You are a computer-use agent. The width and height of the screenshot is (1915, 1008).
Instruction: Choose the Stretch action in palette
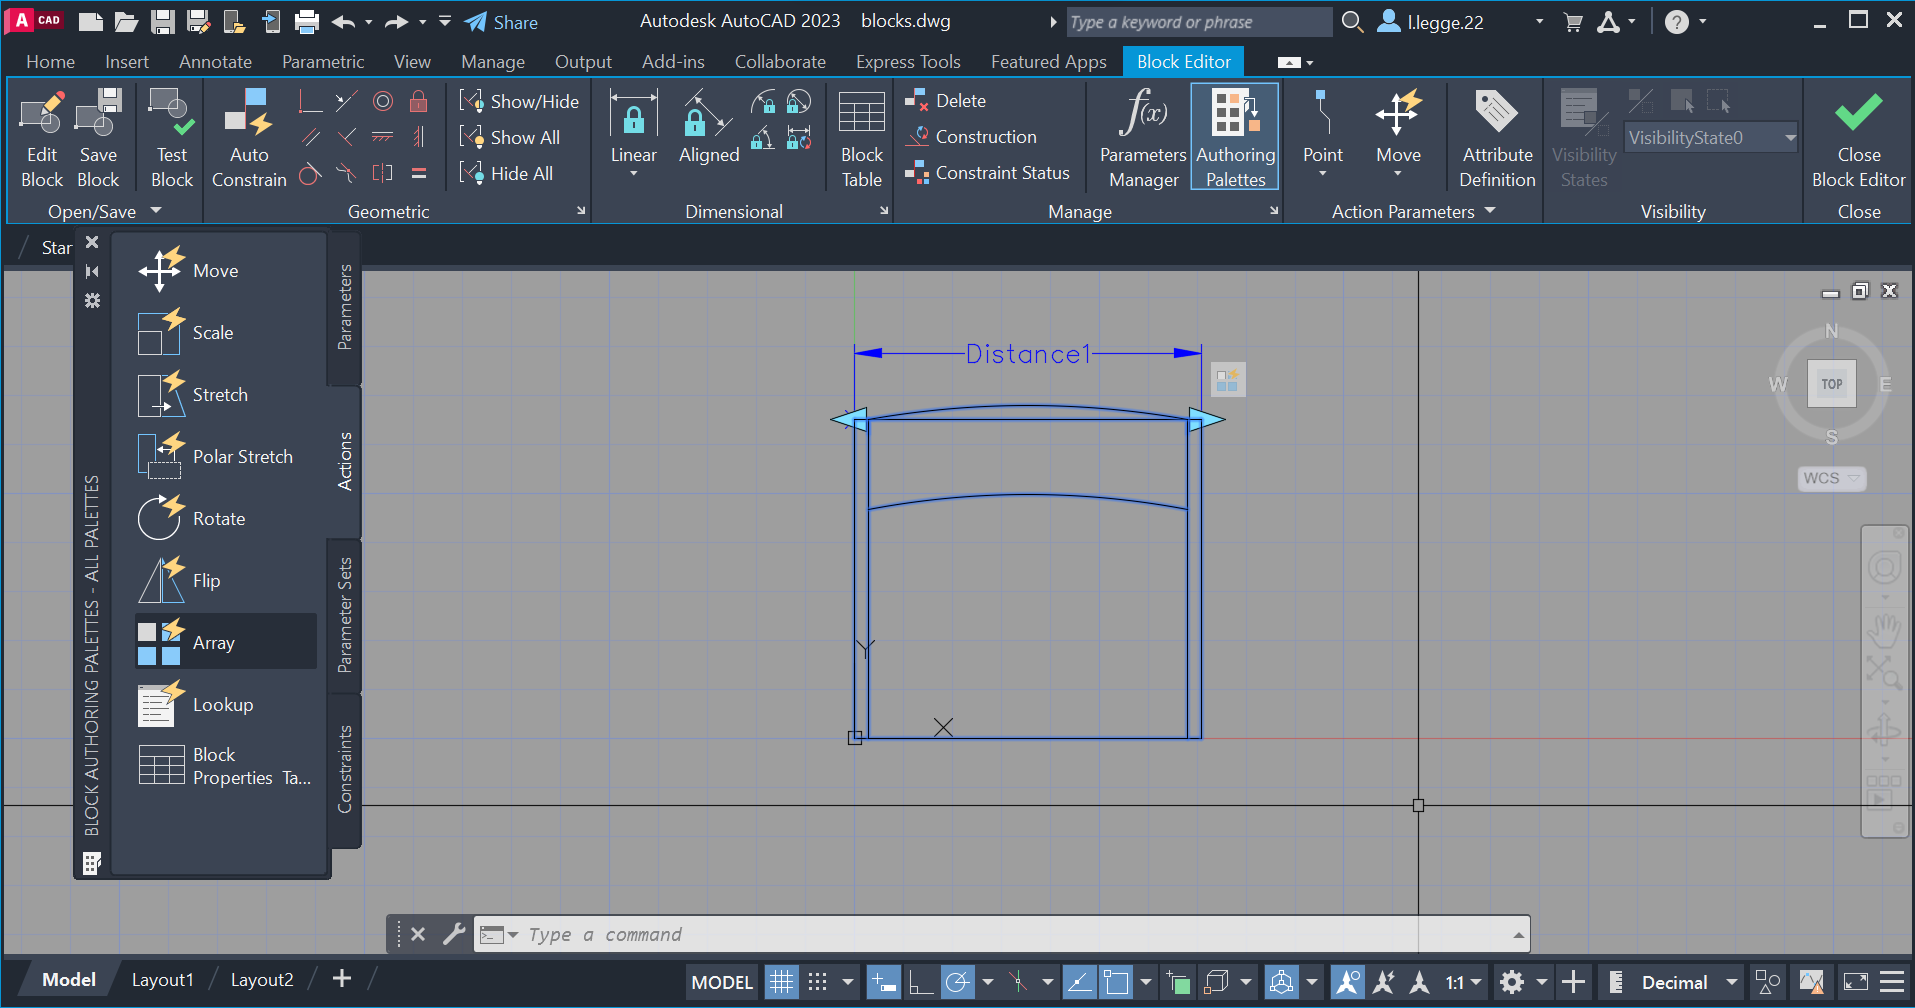click(x=227, y=395)
